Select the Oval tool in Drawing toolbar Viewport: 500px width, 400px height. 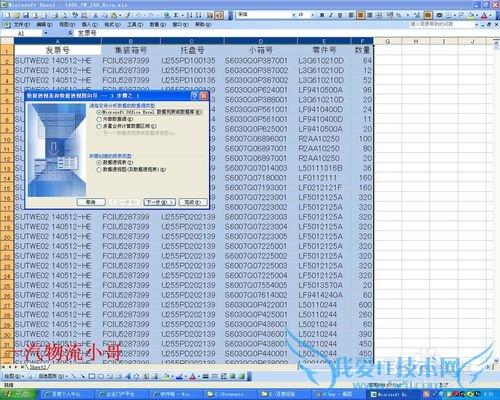101,376
